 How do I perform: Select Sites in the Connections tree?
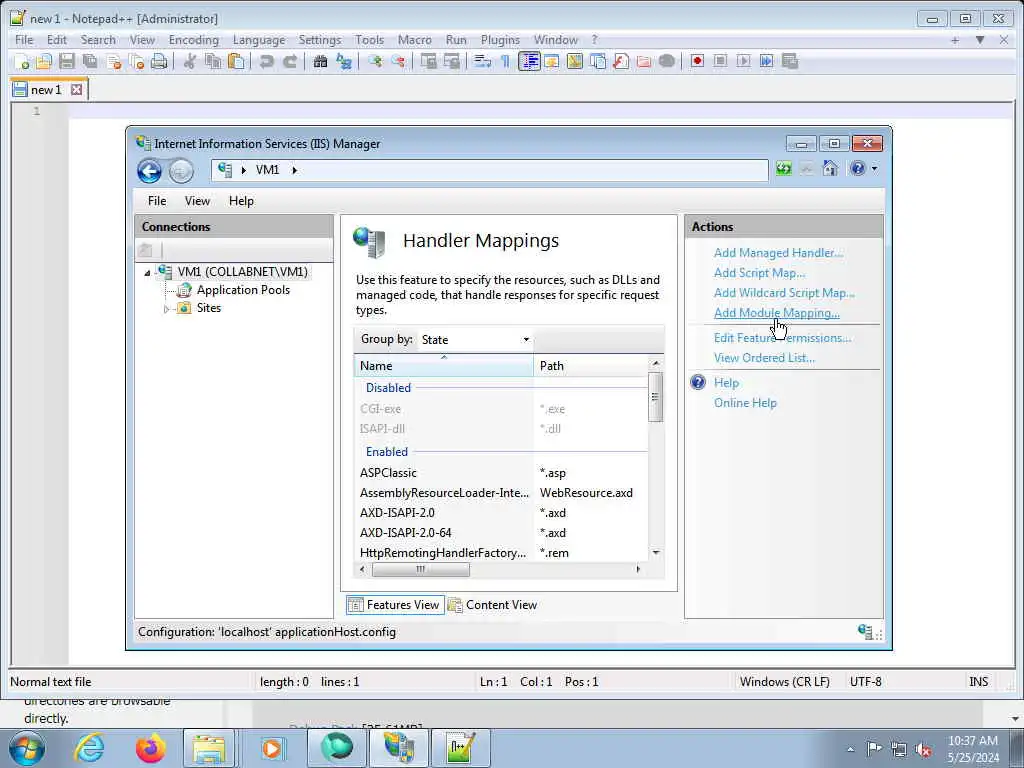click(x=209, y=308)
